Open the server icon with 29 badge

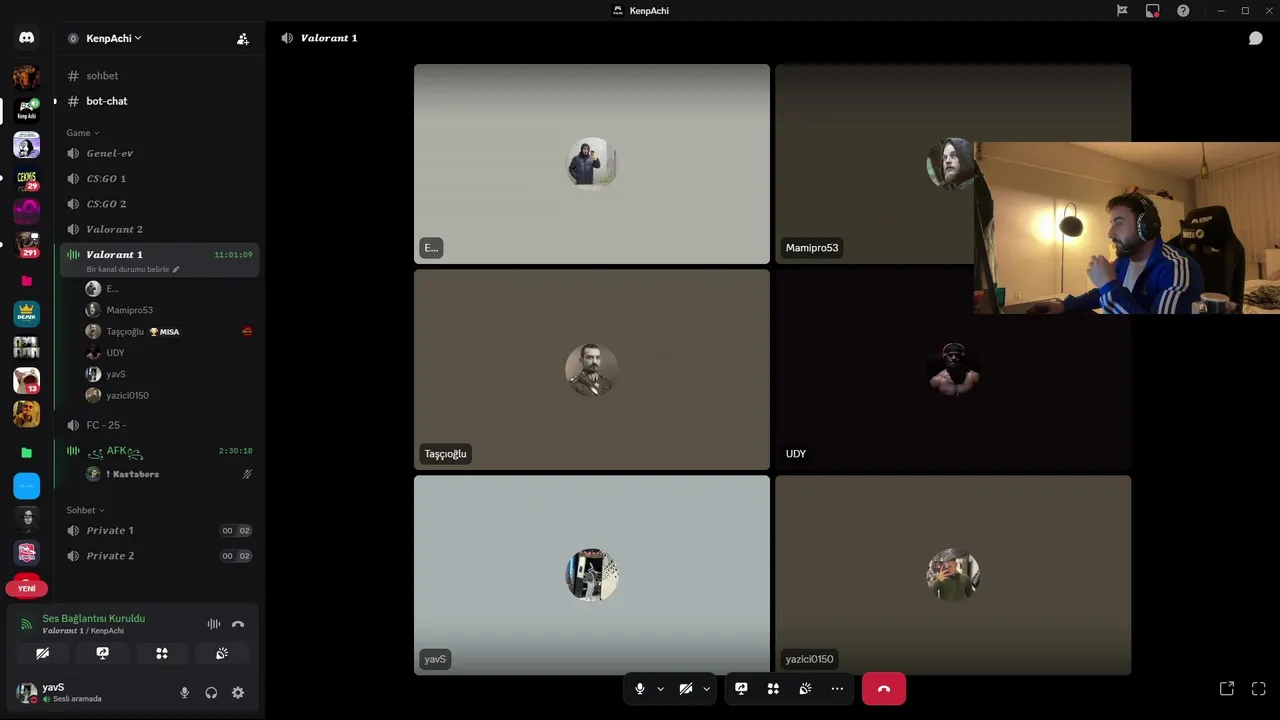26,179
